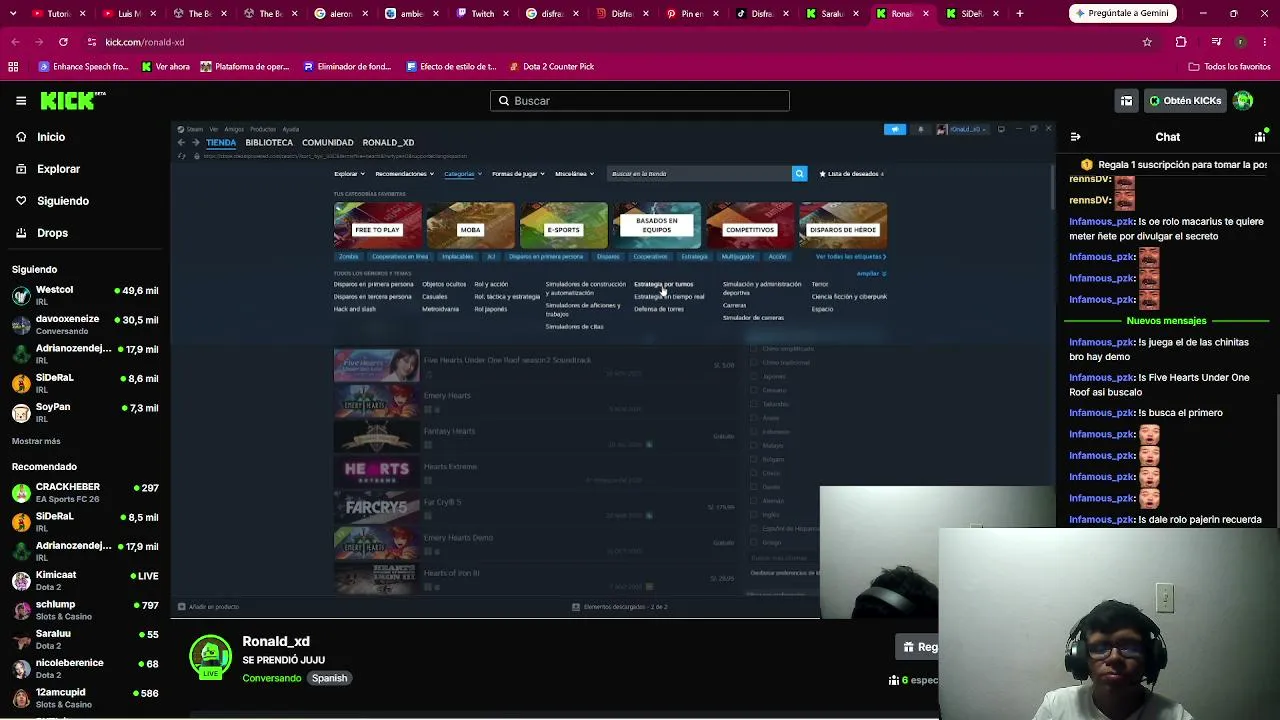The width and height of the screenshot is (1280, 720).
Task: Click the Steam back arrow
Action: point(181,143)
